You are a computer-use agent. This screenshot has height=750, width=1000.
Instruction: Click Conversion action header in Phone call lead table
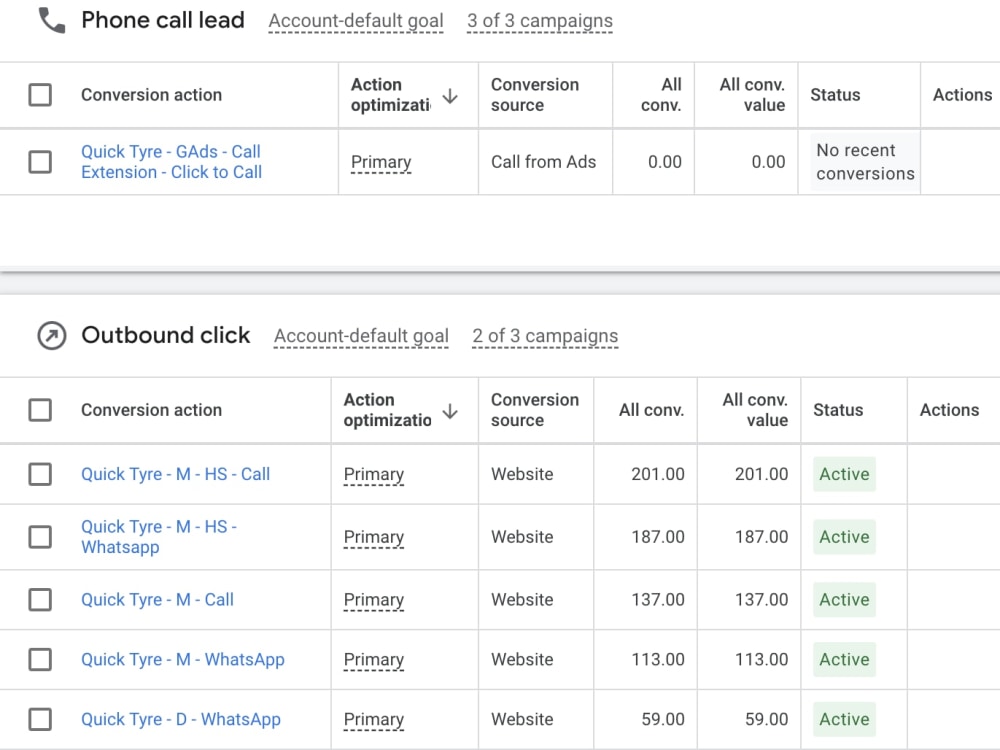click(x=151, y=95)
